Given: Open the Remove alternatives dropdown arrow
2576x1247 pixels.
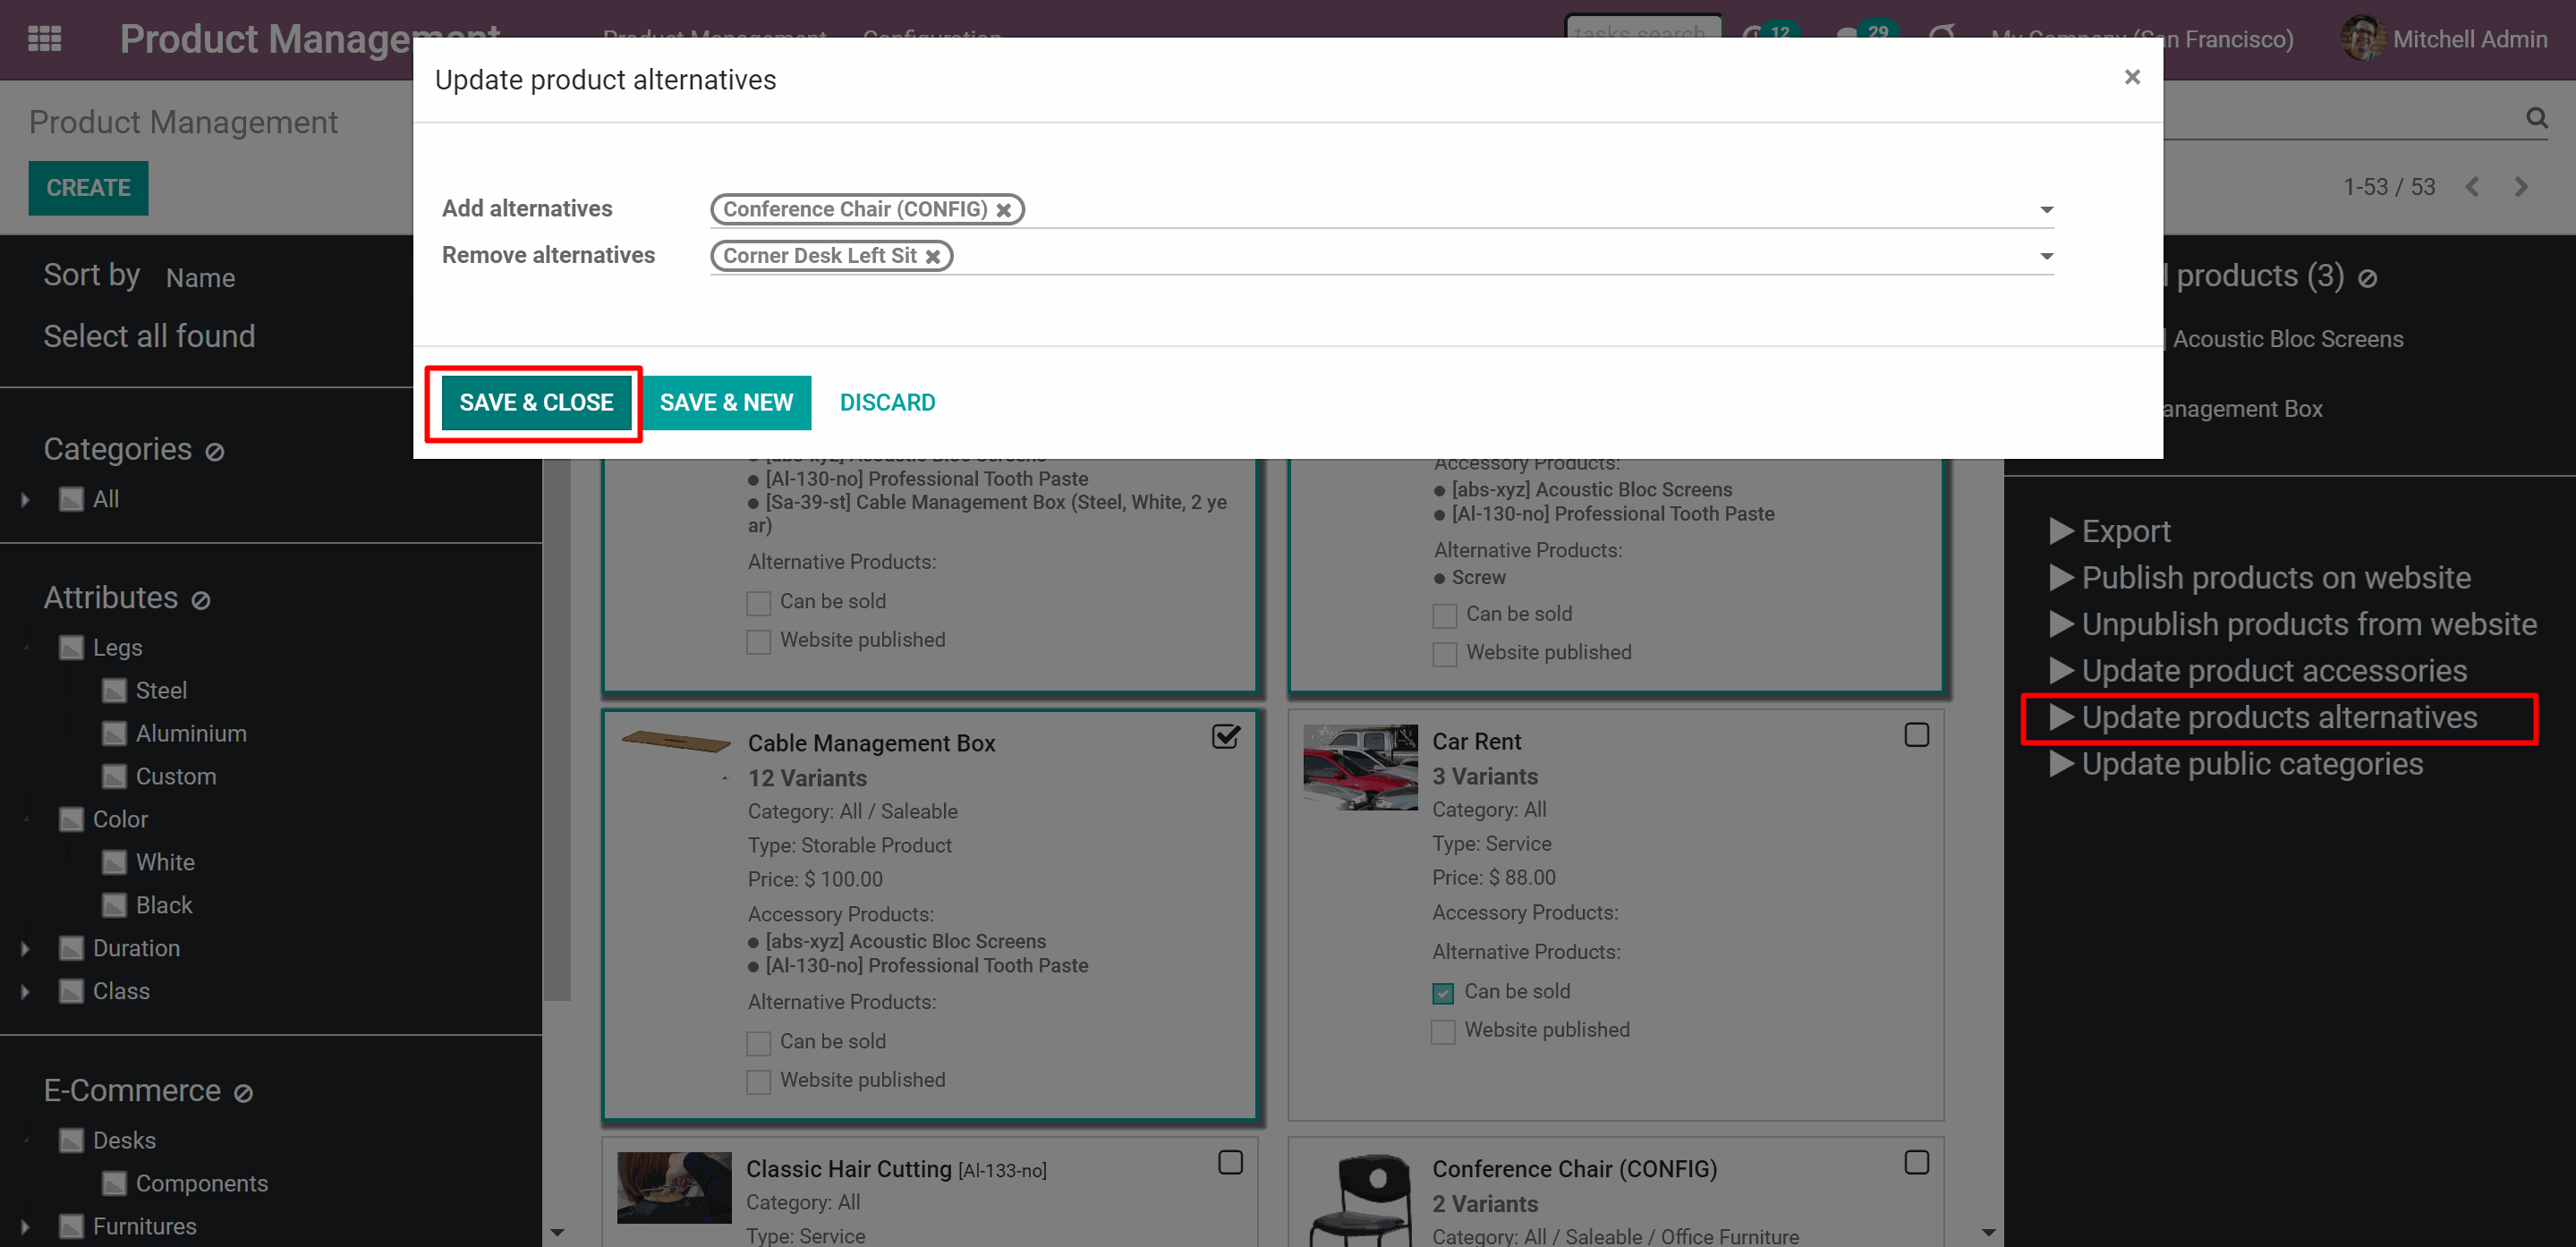Looking at the screenshot, I should click(x=2046, y=257).
